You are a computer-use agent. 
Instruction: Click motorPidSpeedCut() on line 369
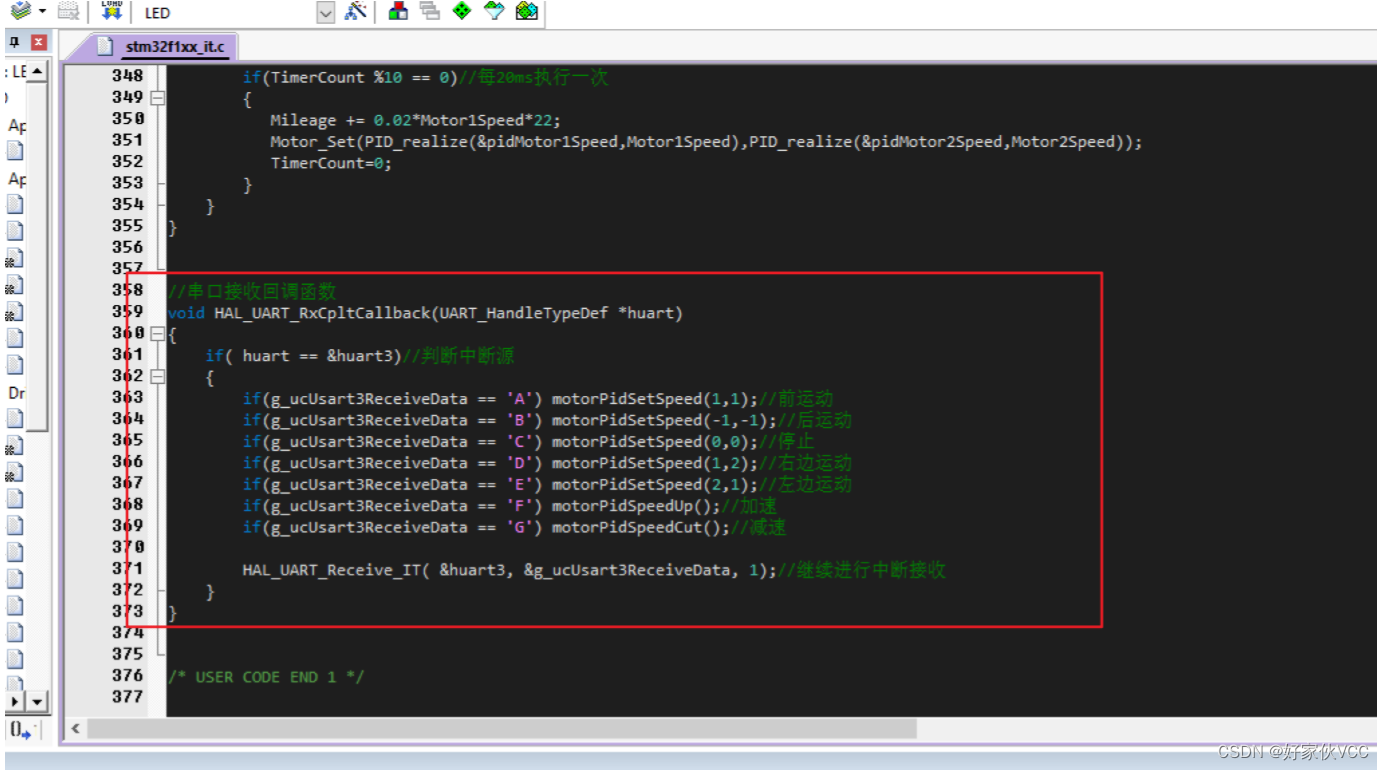tap(640, 527)
